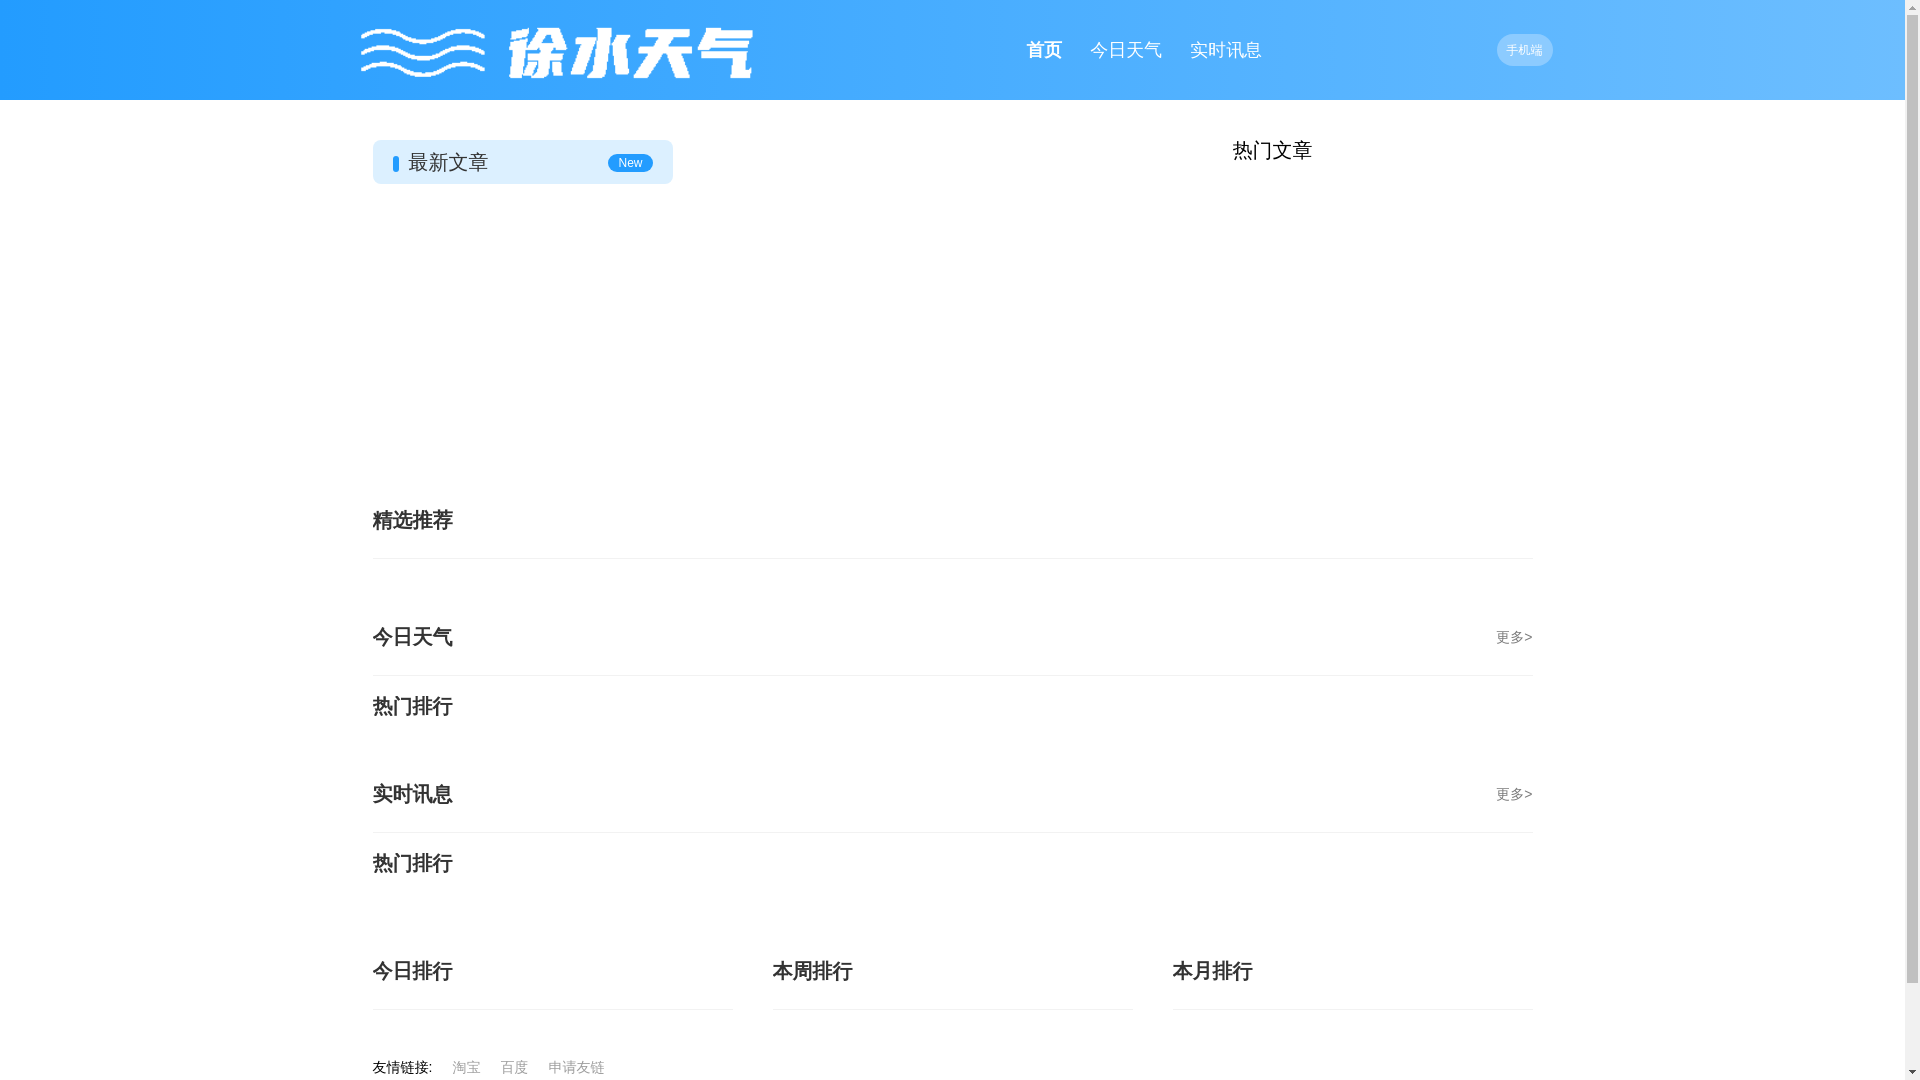Open the 申请友链 link
Screen dimensions: 1920x1080
pyautogui.click(x=576, y=1067)
